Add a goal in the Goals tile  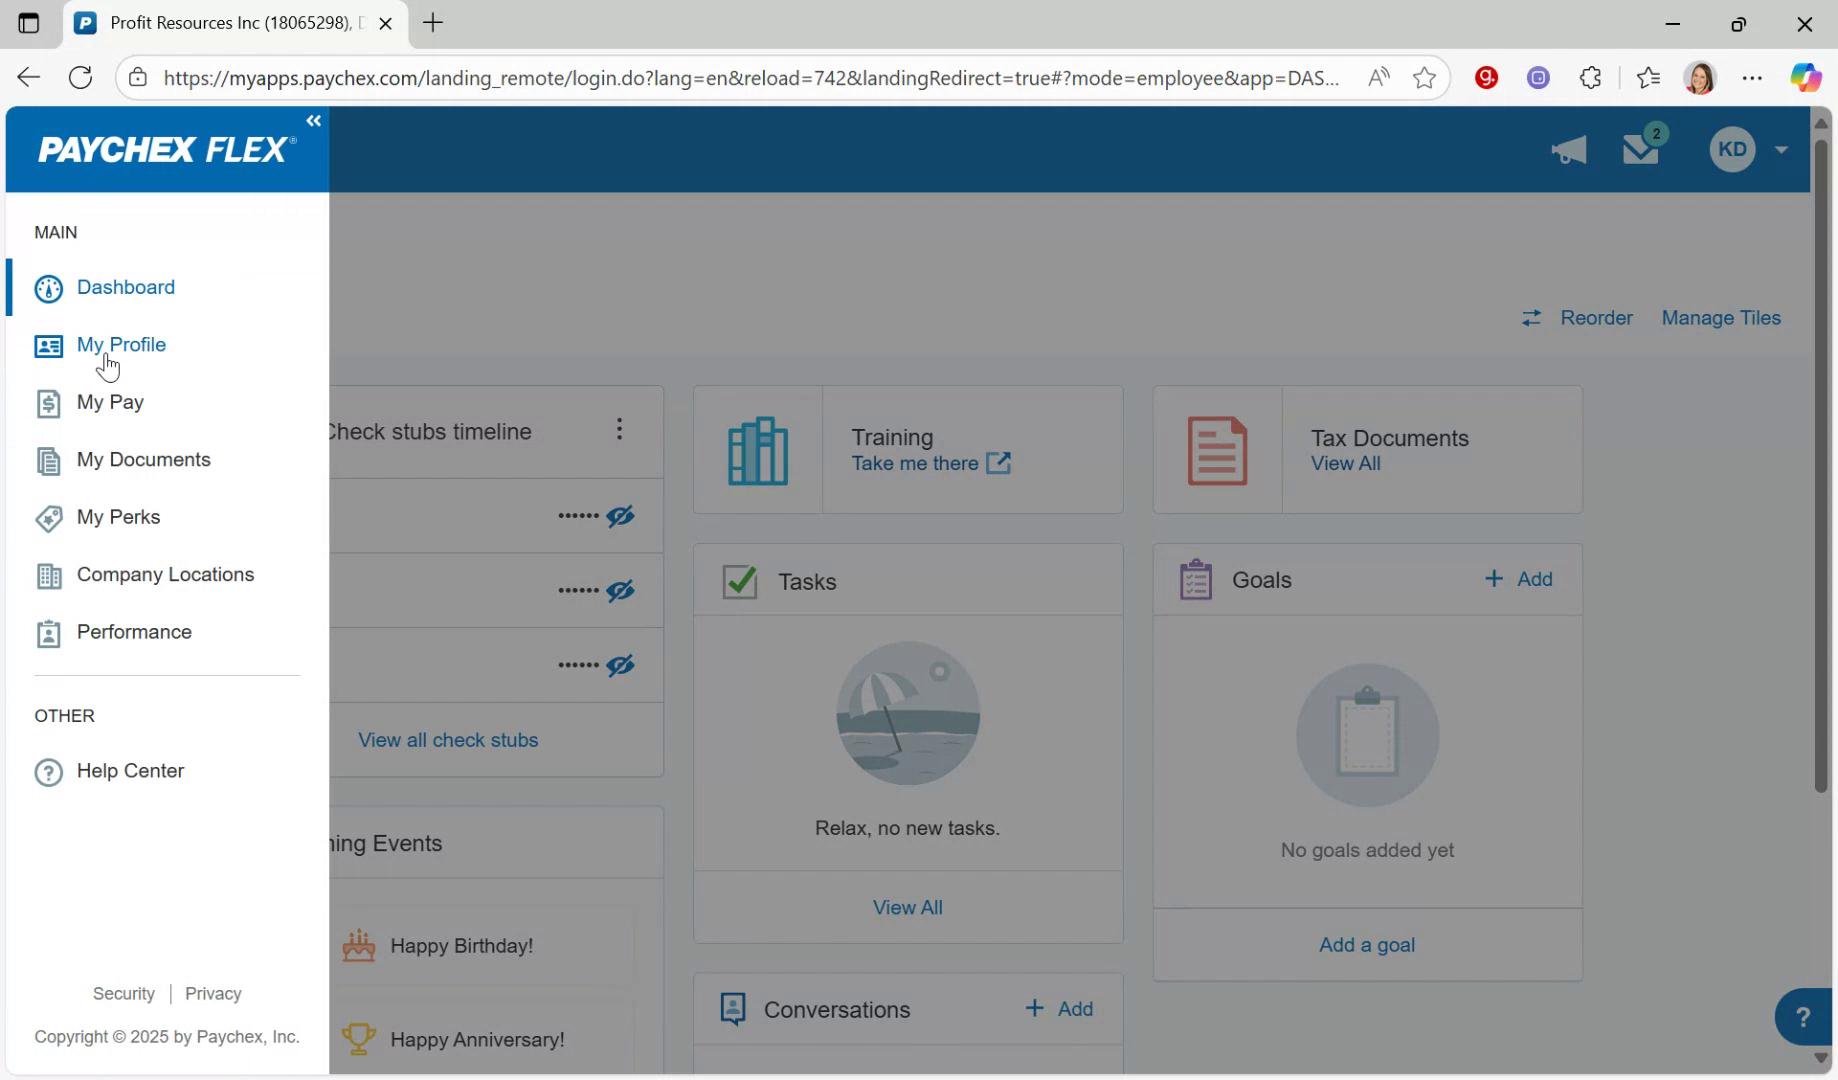coord(1366,944)
